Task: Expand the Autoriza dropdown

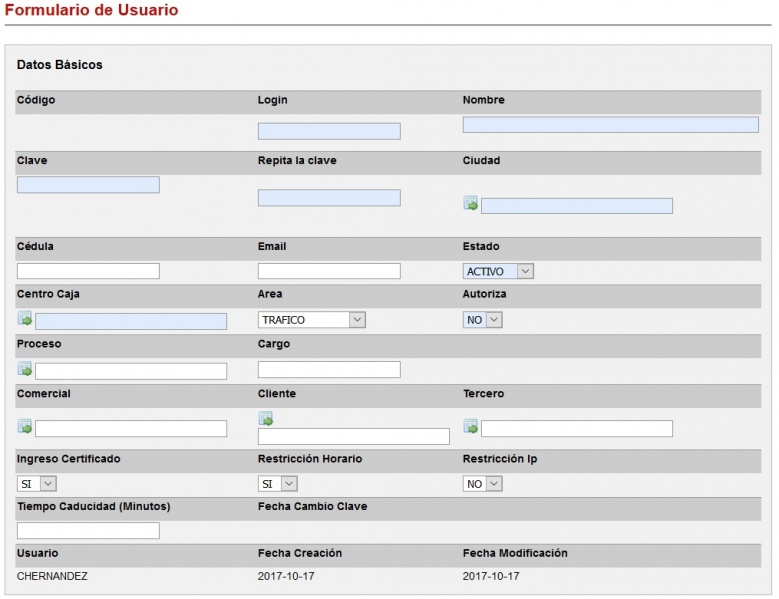Action: [482, 320]
